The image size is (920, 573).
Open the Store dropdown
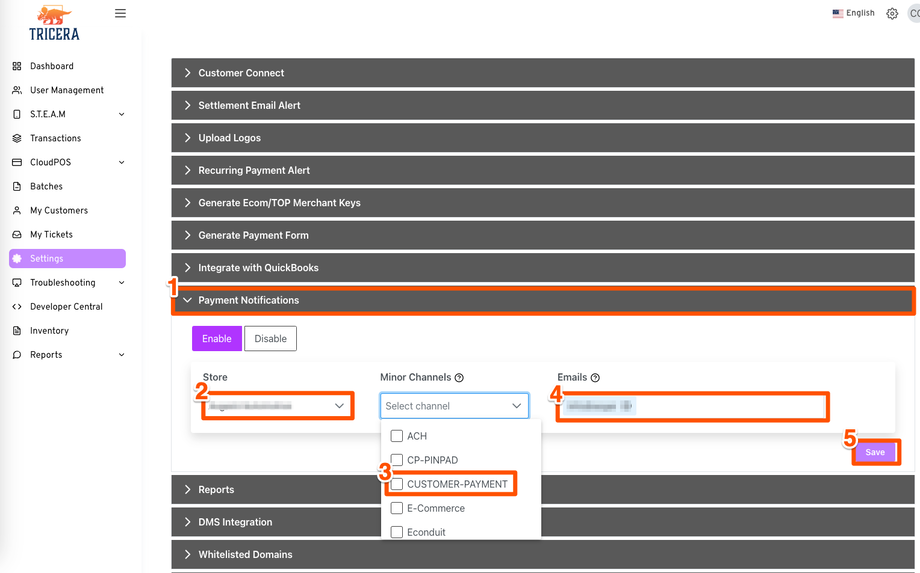click(x=277, y=406)
